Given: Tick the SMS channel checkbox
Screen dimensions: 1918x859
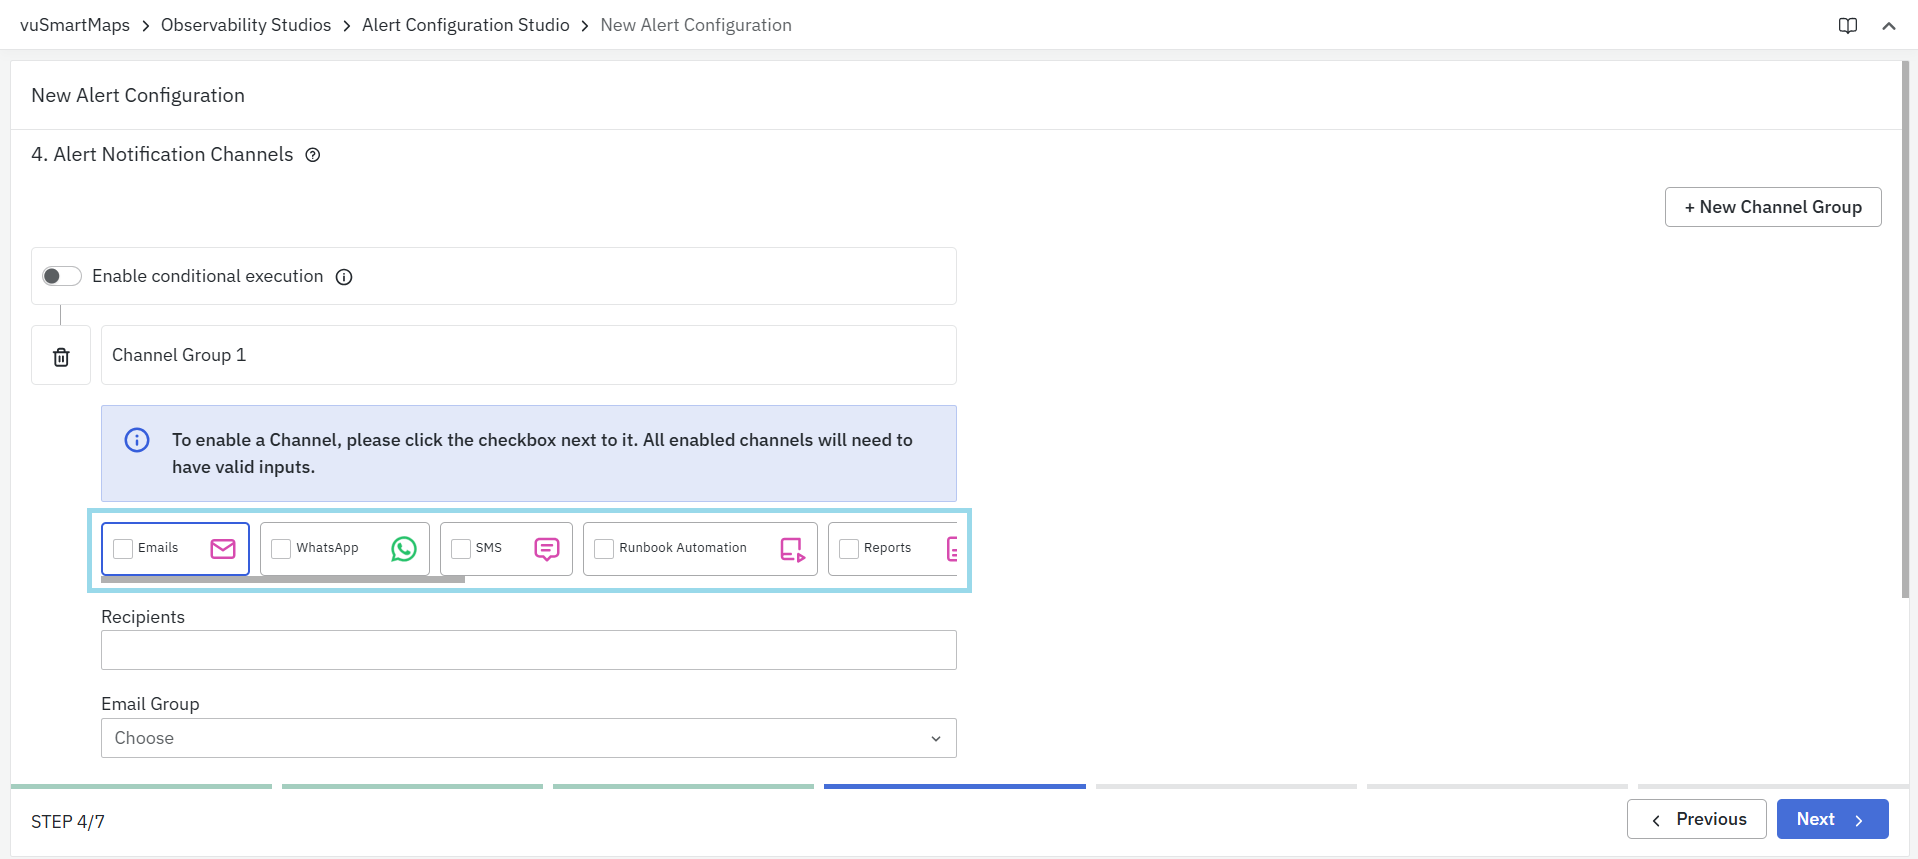Looking at the screenshot, I should [461, 549].
